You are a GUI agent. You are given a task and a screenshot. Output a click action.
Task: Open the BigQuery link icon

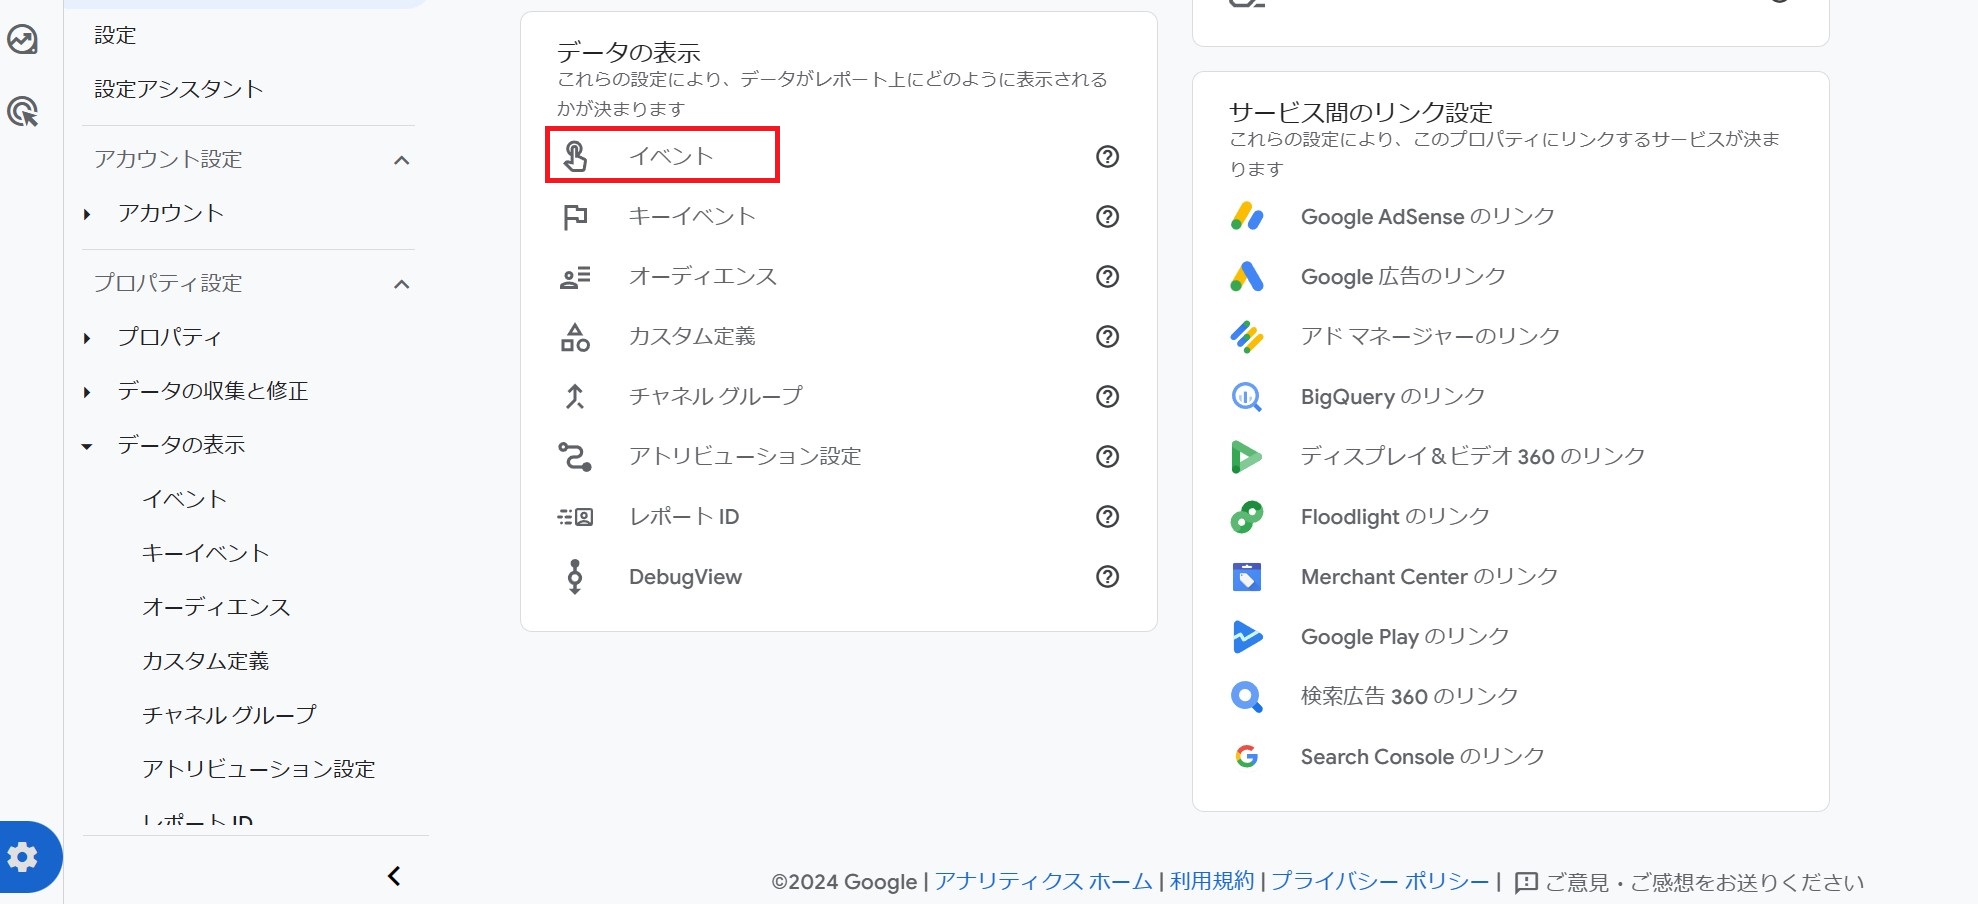click(1247, 396)
